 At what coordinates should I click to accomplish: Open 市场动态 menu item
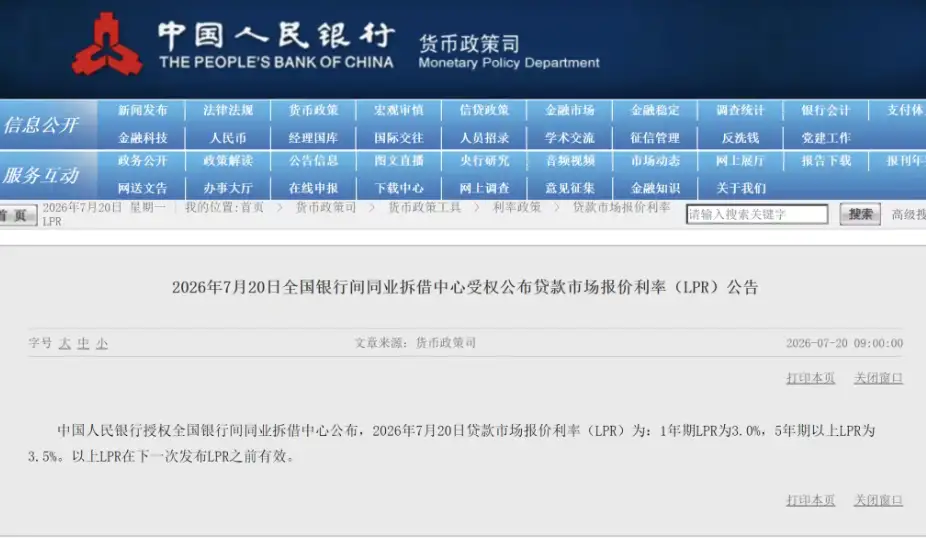pos(655,161)
